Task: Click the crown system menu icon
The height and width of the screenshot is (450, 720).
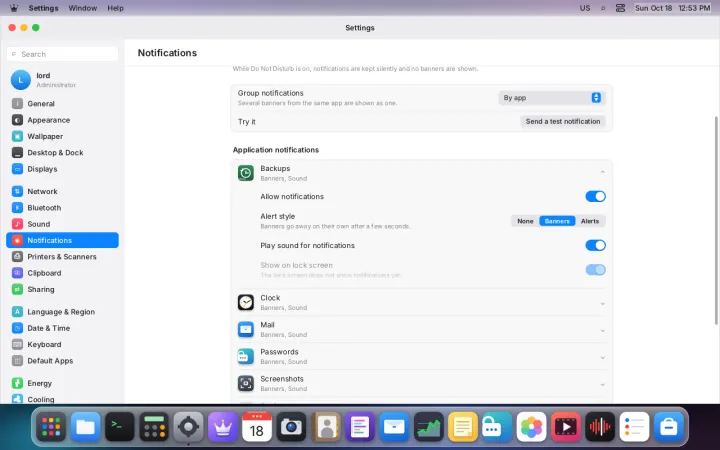Action: [x=14, y=8]
